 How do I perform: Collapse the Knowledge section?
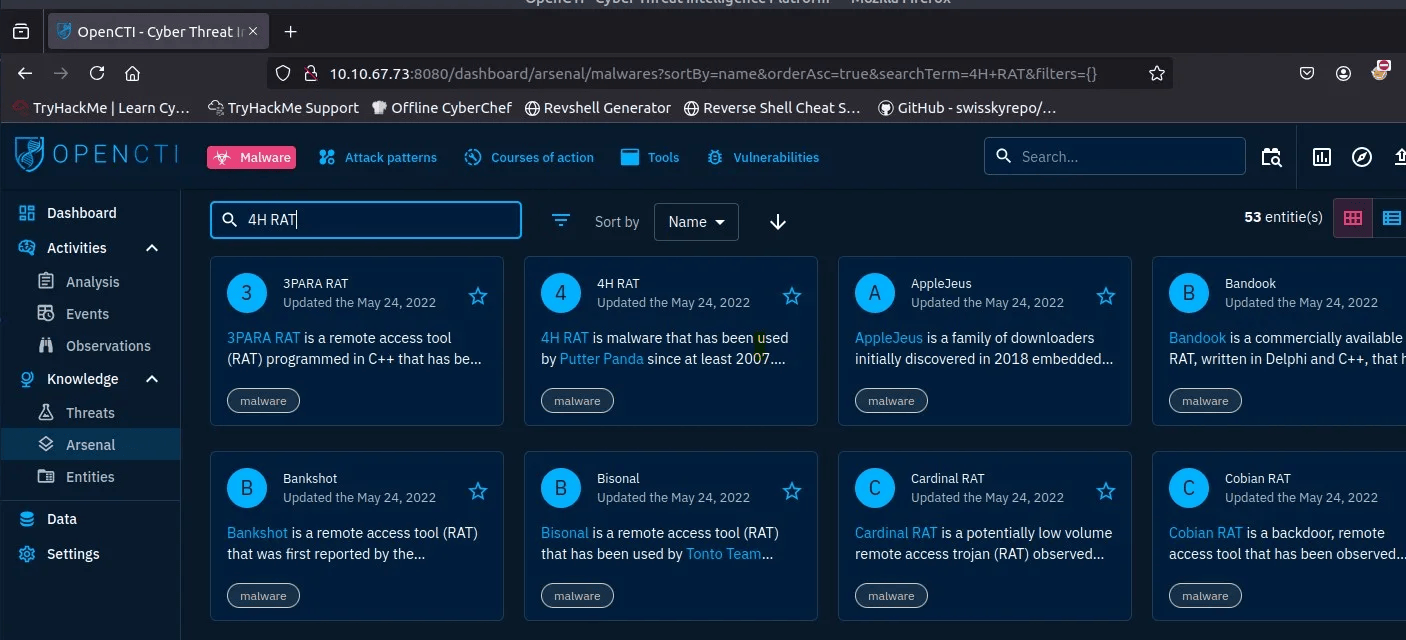pos(152,379)
